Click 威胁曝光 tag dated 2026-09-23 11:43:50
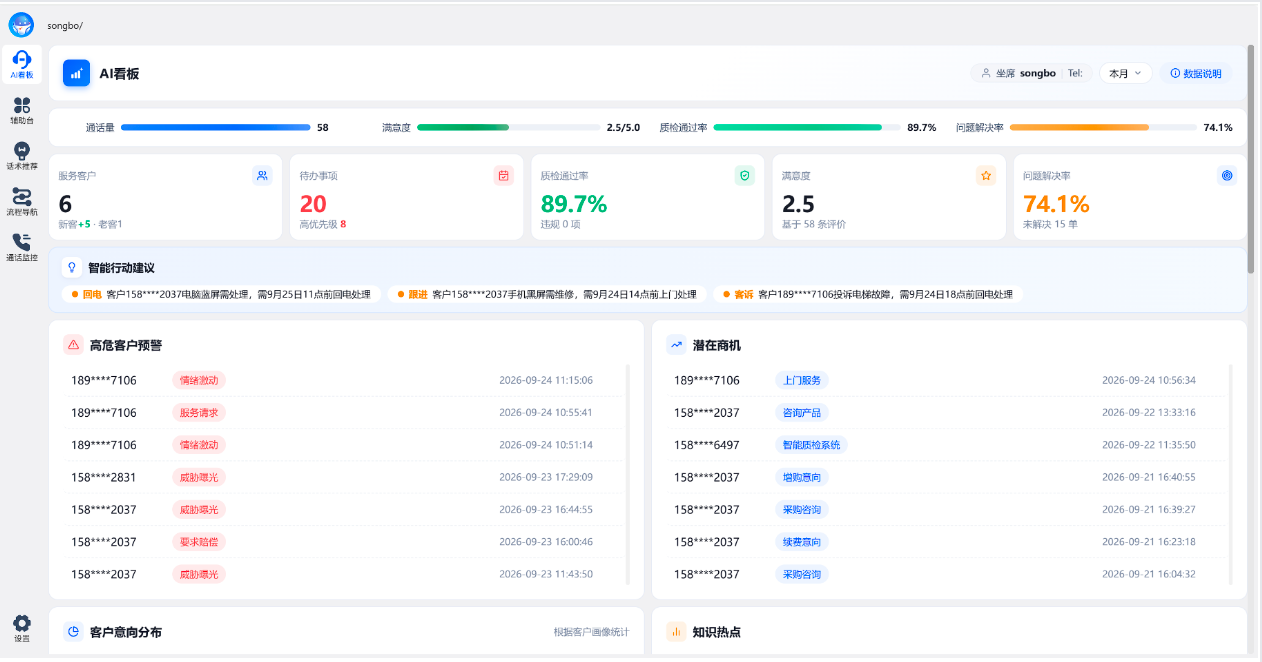Screen dimensions: 1262x662 coord(199,574)
